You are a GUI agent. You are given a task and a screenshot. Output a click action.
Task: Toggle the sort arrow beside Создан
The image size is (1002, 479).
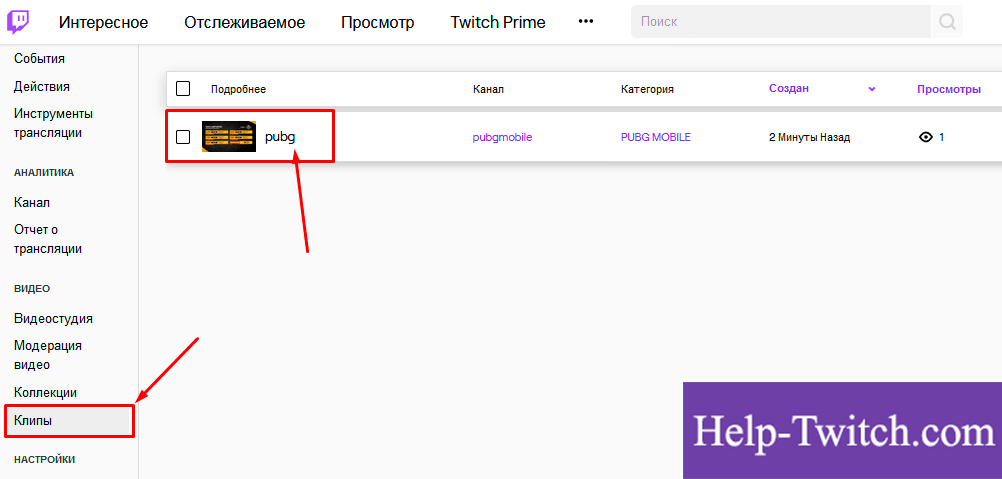(872, 89)
